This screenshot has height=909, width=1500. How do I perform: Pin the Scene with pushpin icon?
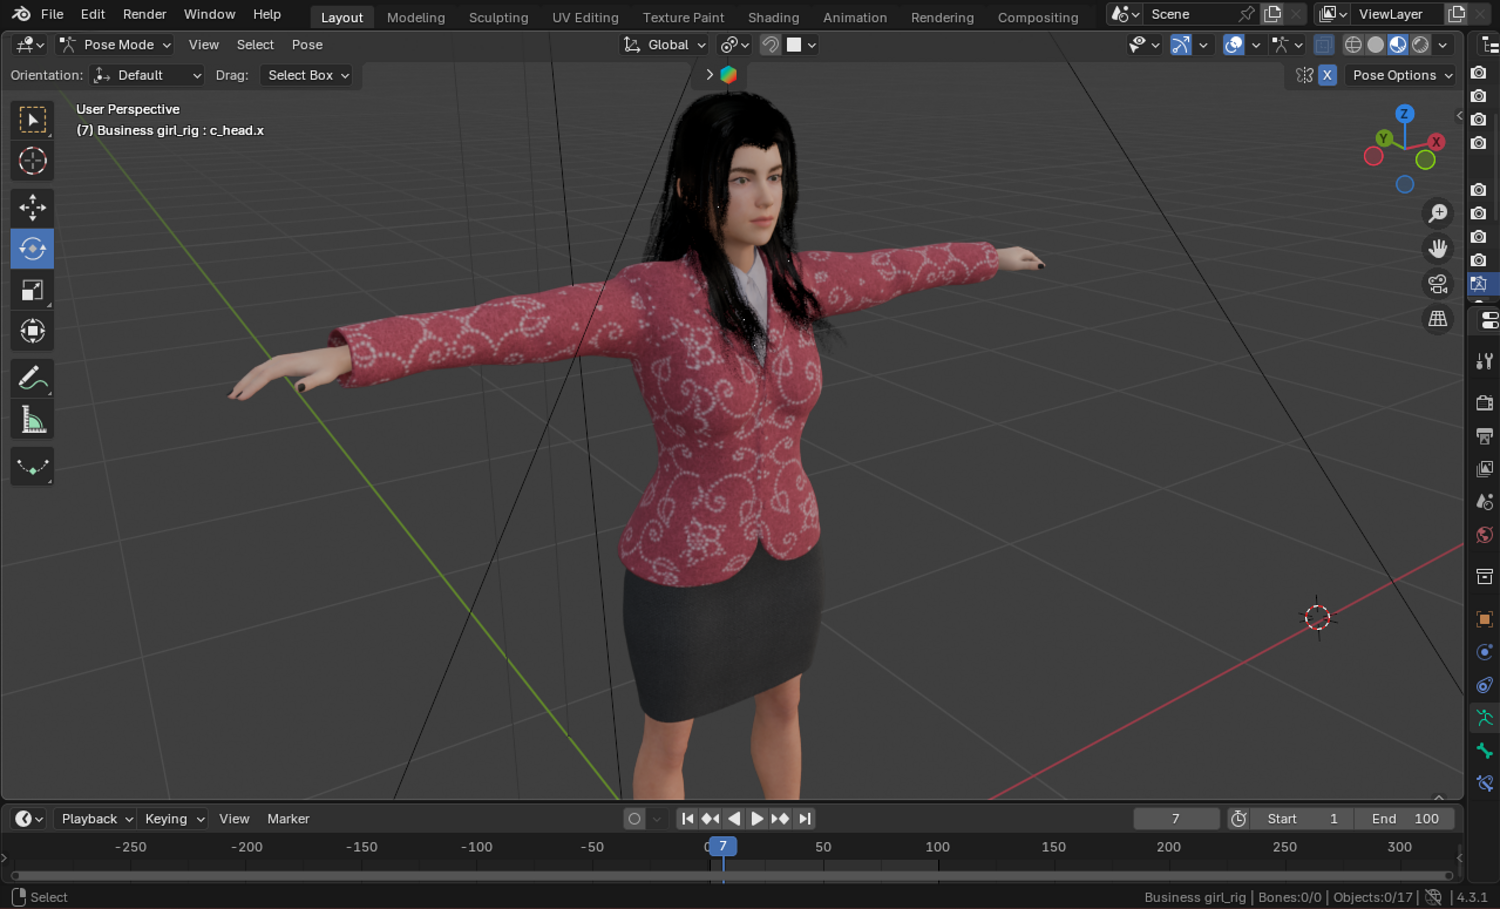click(1246, 14)
